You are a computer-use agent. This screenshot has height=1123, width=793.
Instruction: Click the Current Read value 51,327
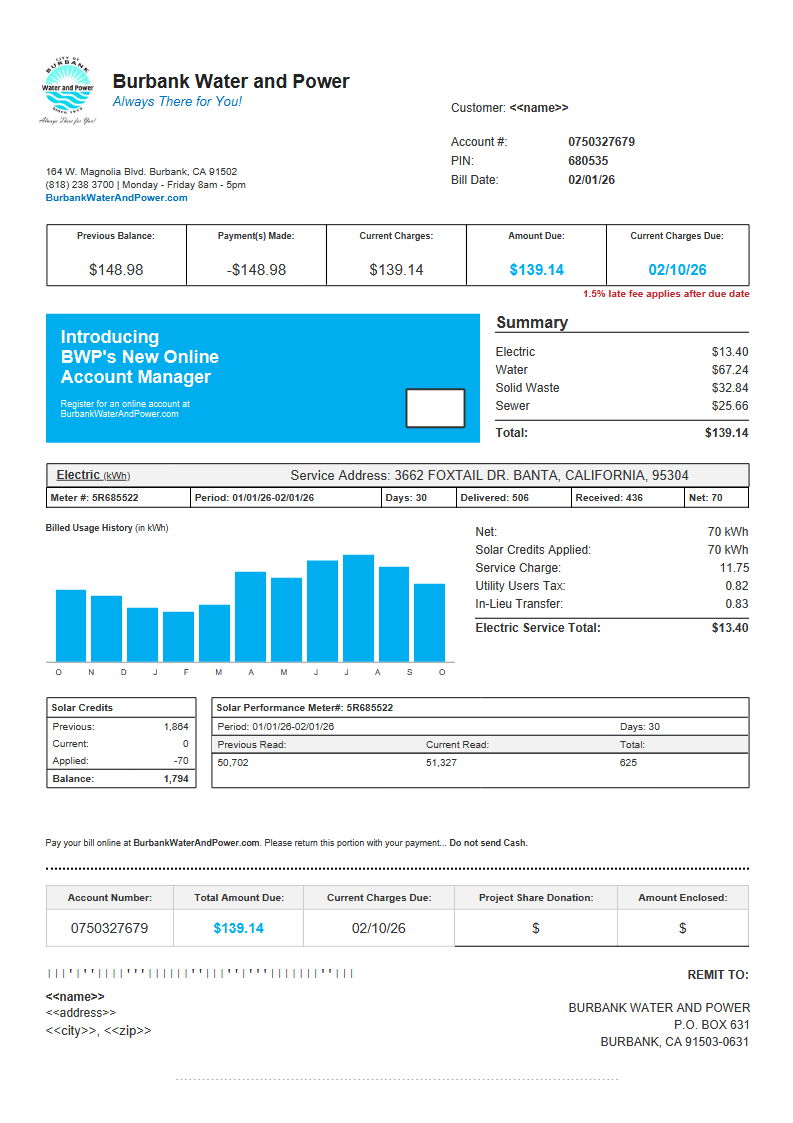click(441, 763)
